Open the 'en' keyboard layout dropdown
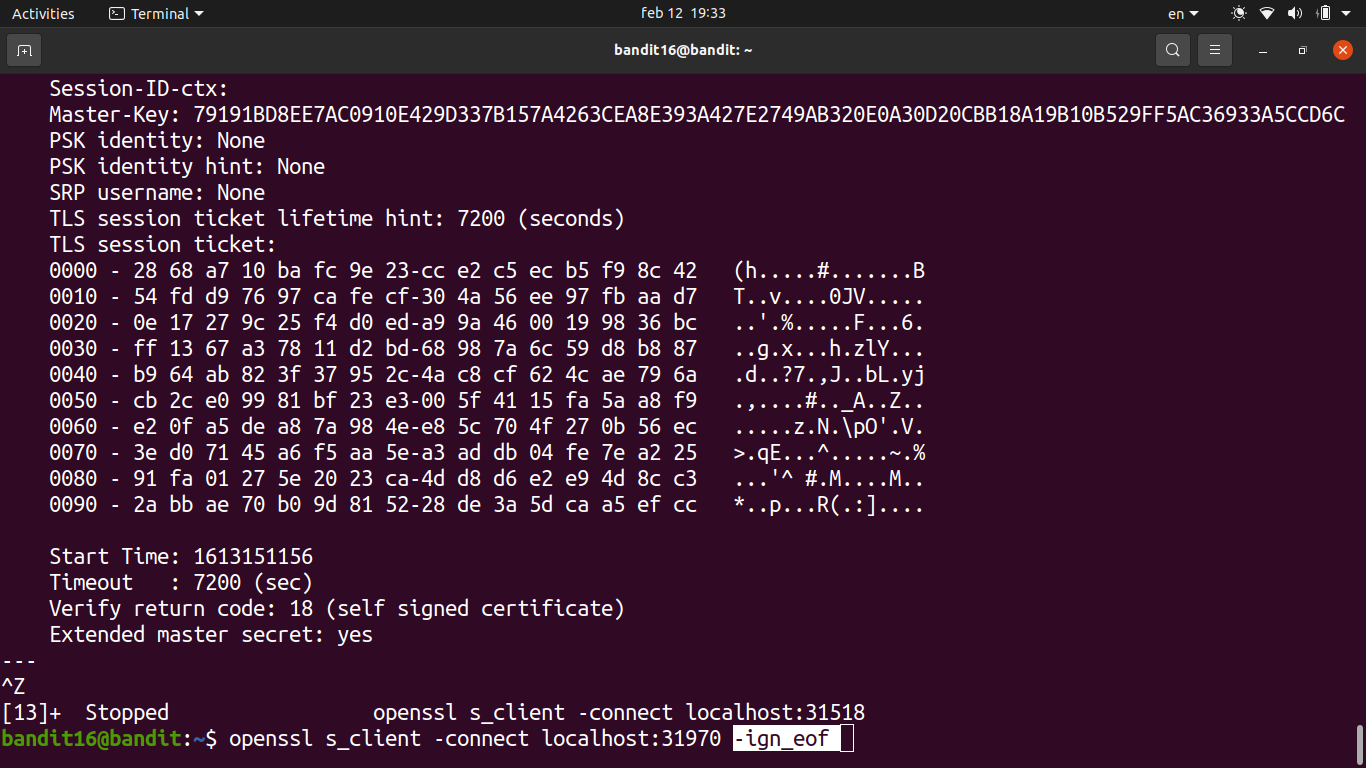The image size is (1366, 768). (1182, 14)
